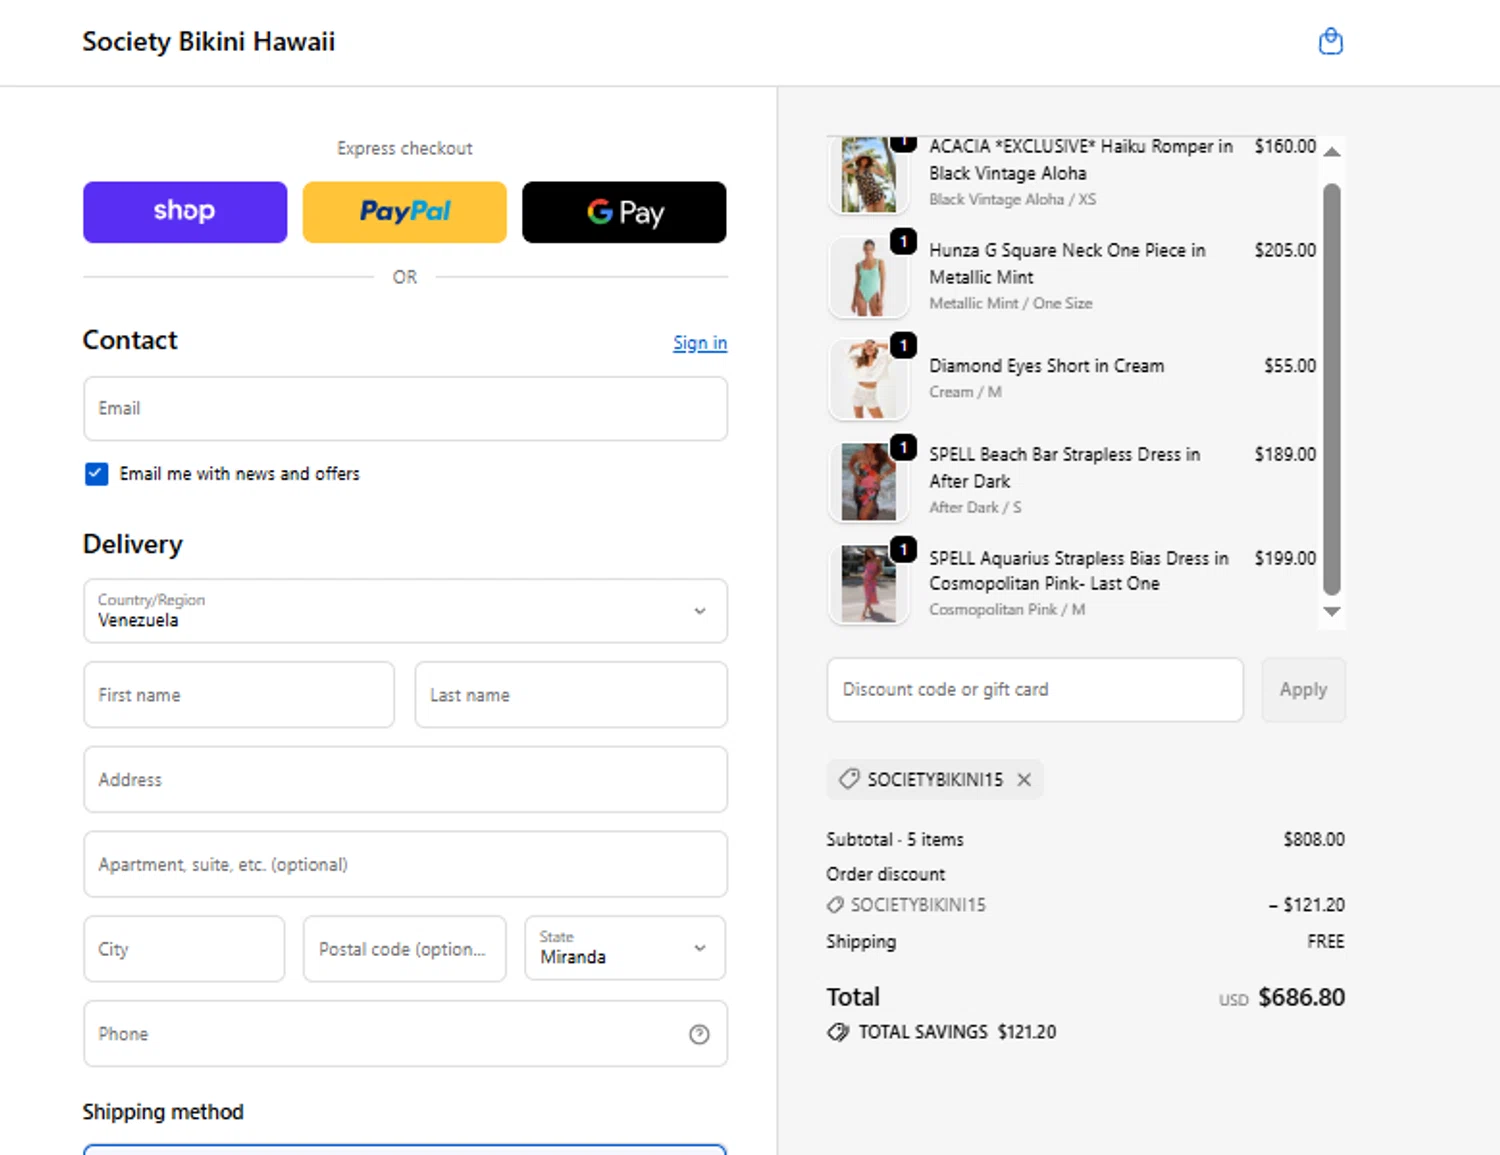Focus the Apartment, suite field
This screenshot has height=1155, width=1500.
[405, 864]
